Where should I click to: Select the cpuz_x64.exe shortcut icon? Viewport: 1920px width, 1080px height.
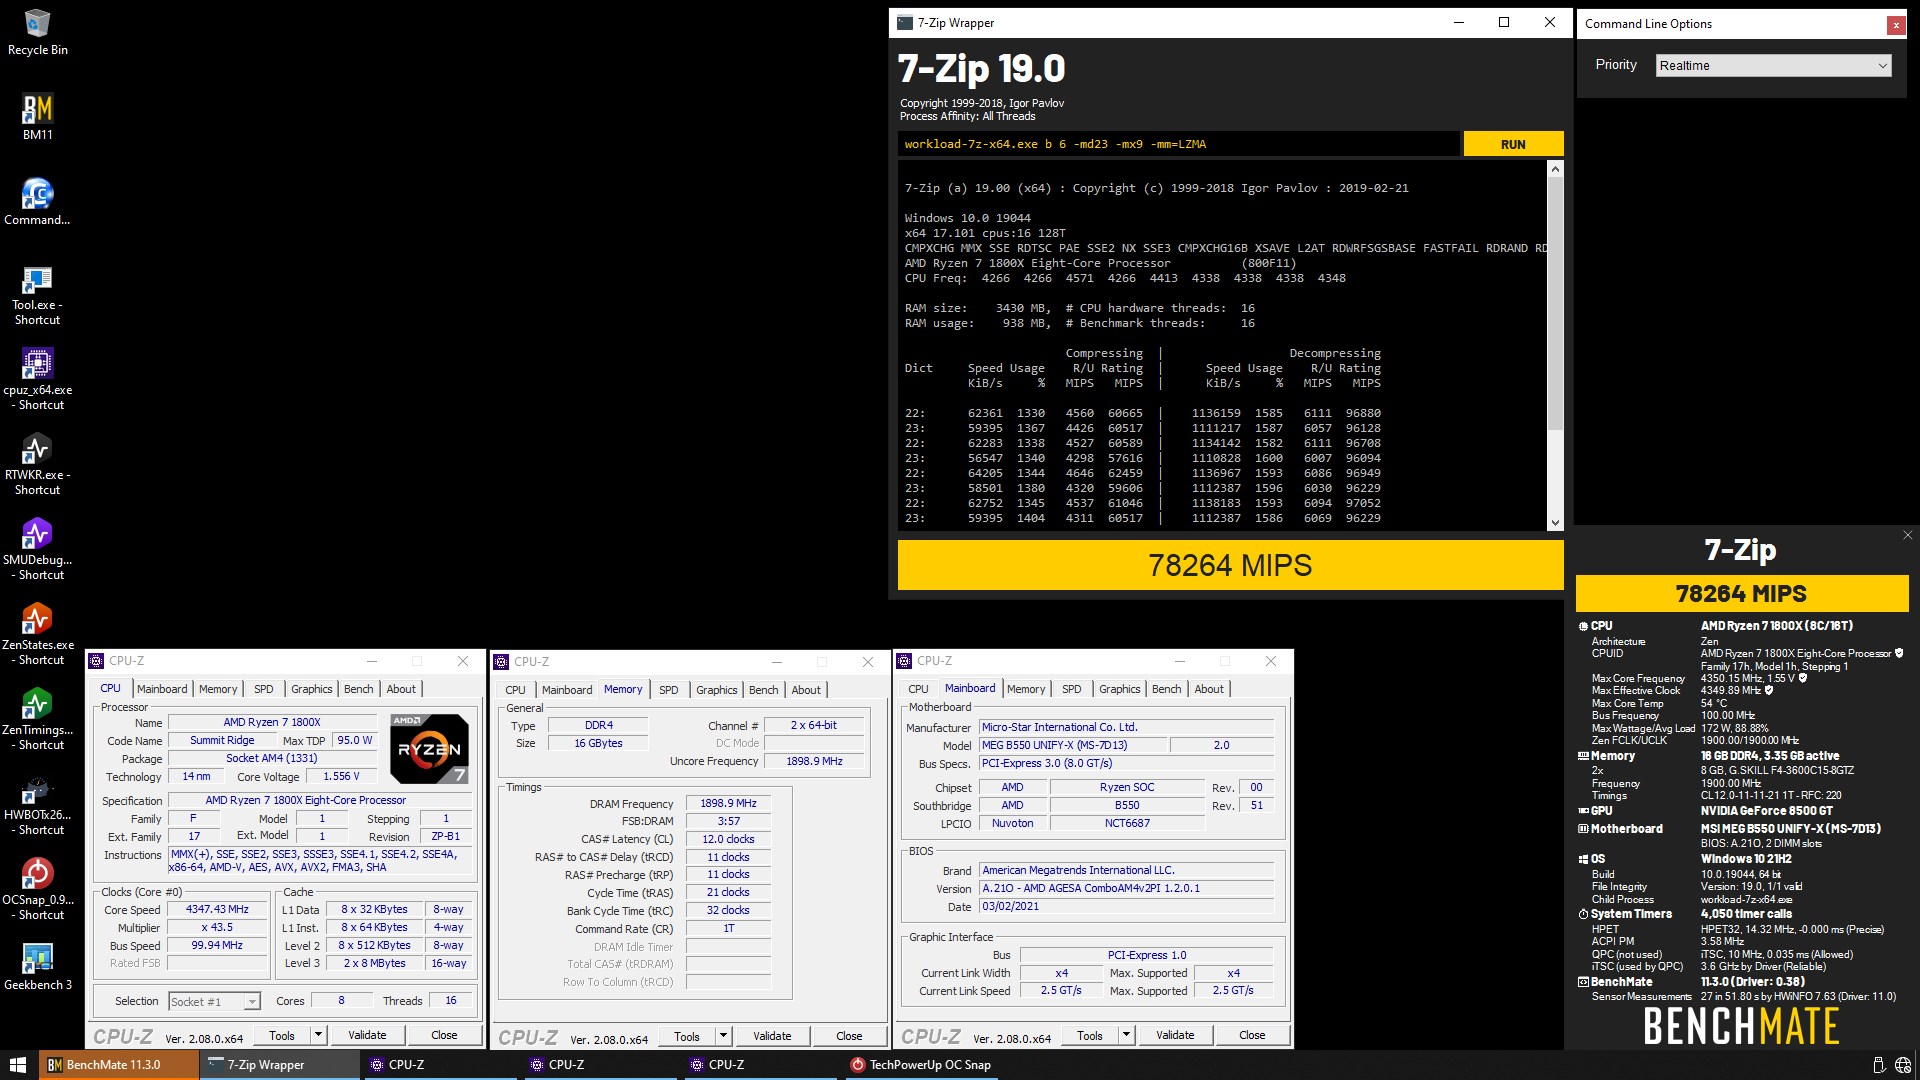pos(37,380)
